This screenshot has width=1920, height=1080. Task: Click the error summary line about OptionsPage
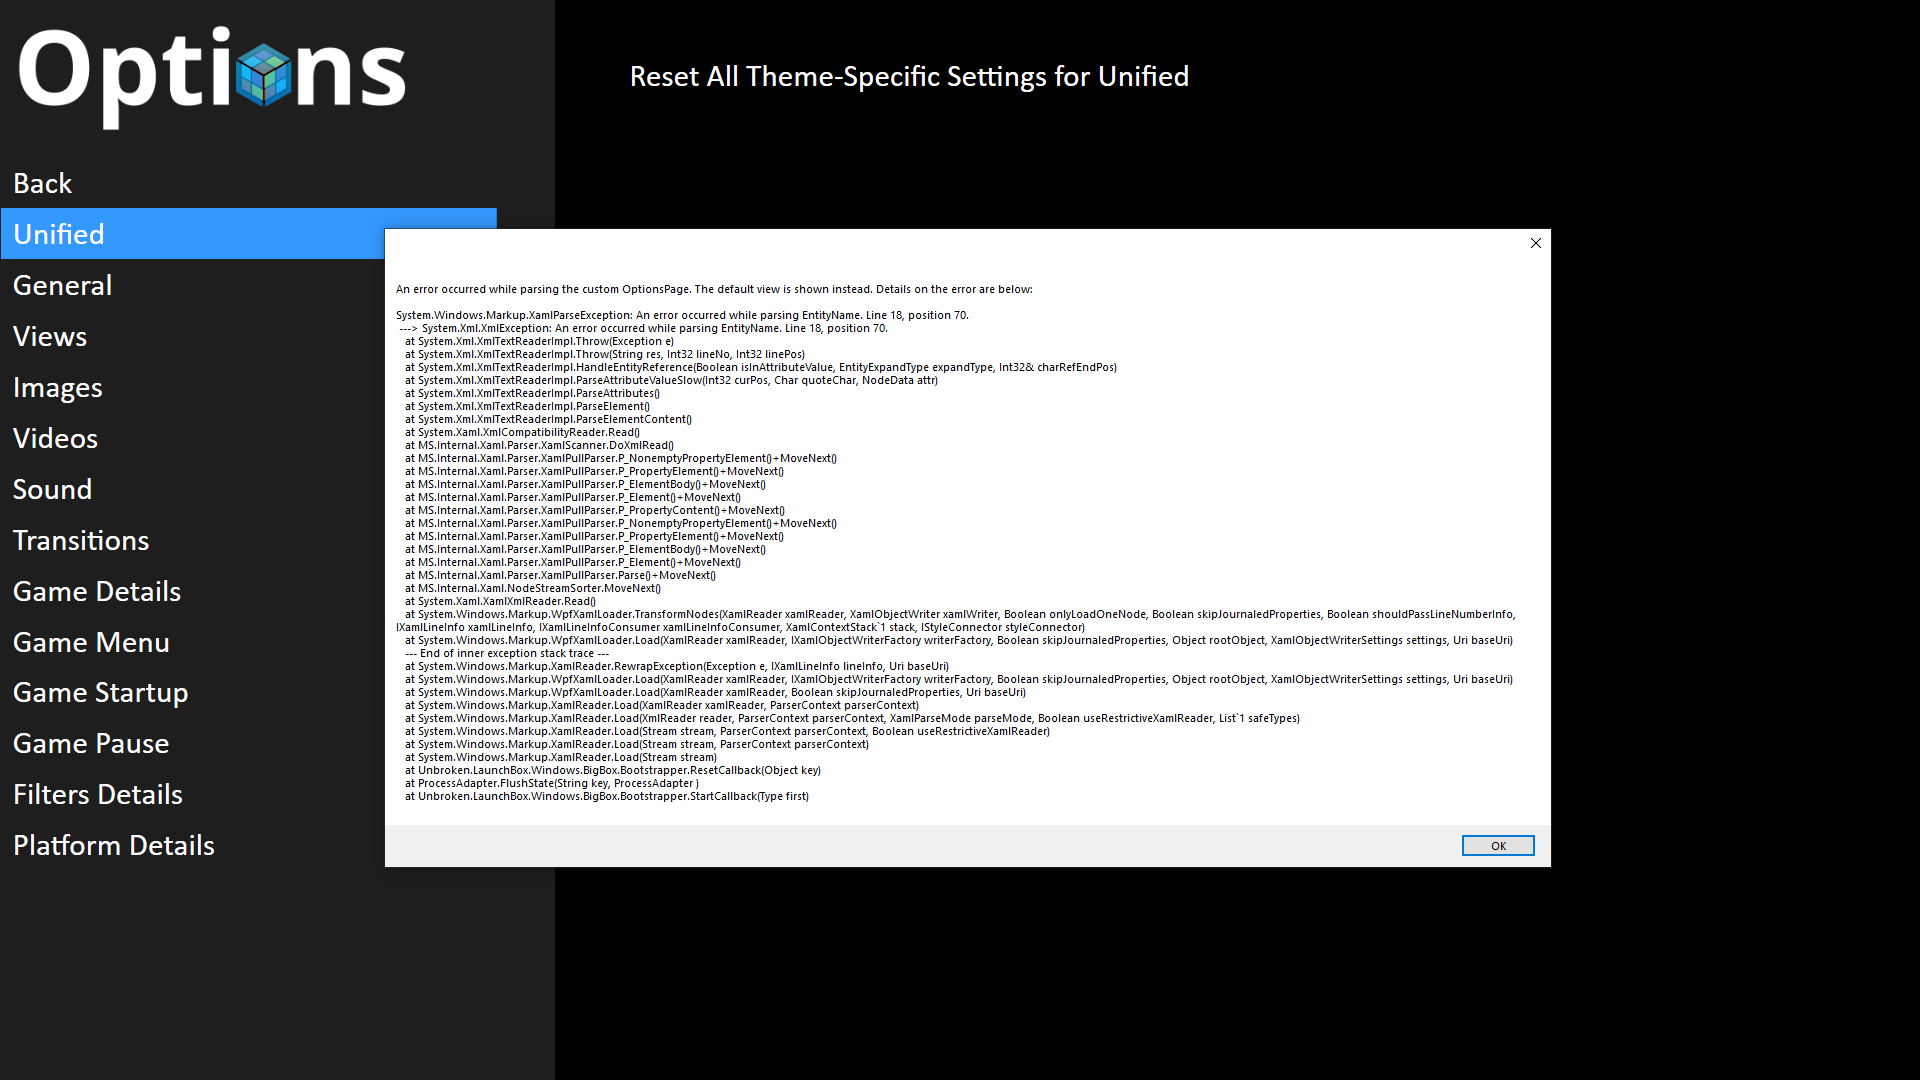tap(714, 289)
